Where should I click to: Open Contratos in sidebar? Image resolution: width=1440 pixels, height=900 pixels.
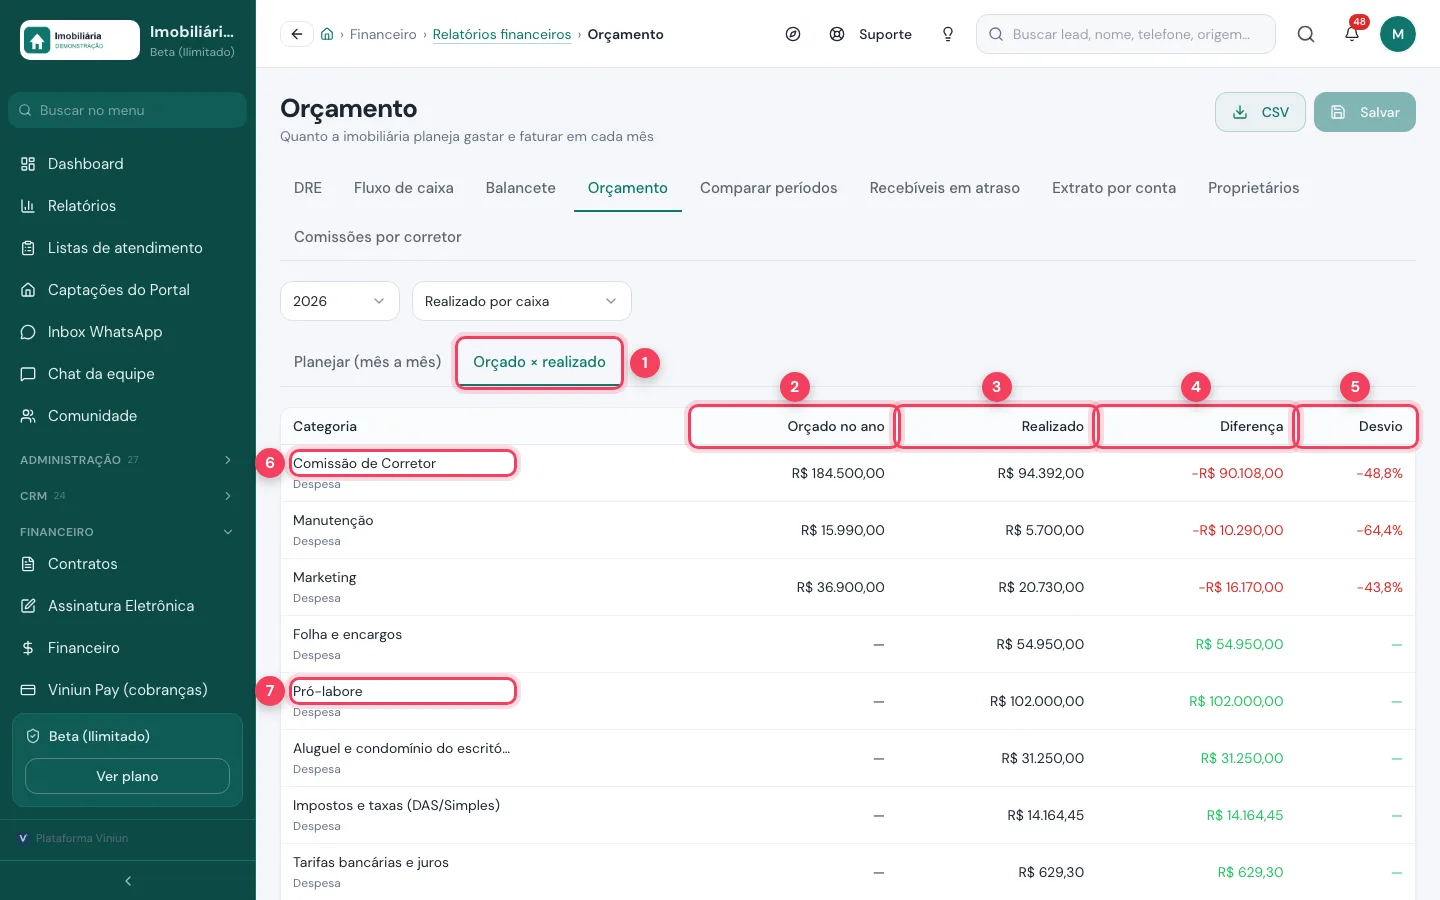128,564
